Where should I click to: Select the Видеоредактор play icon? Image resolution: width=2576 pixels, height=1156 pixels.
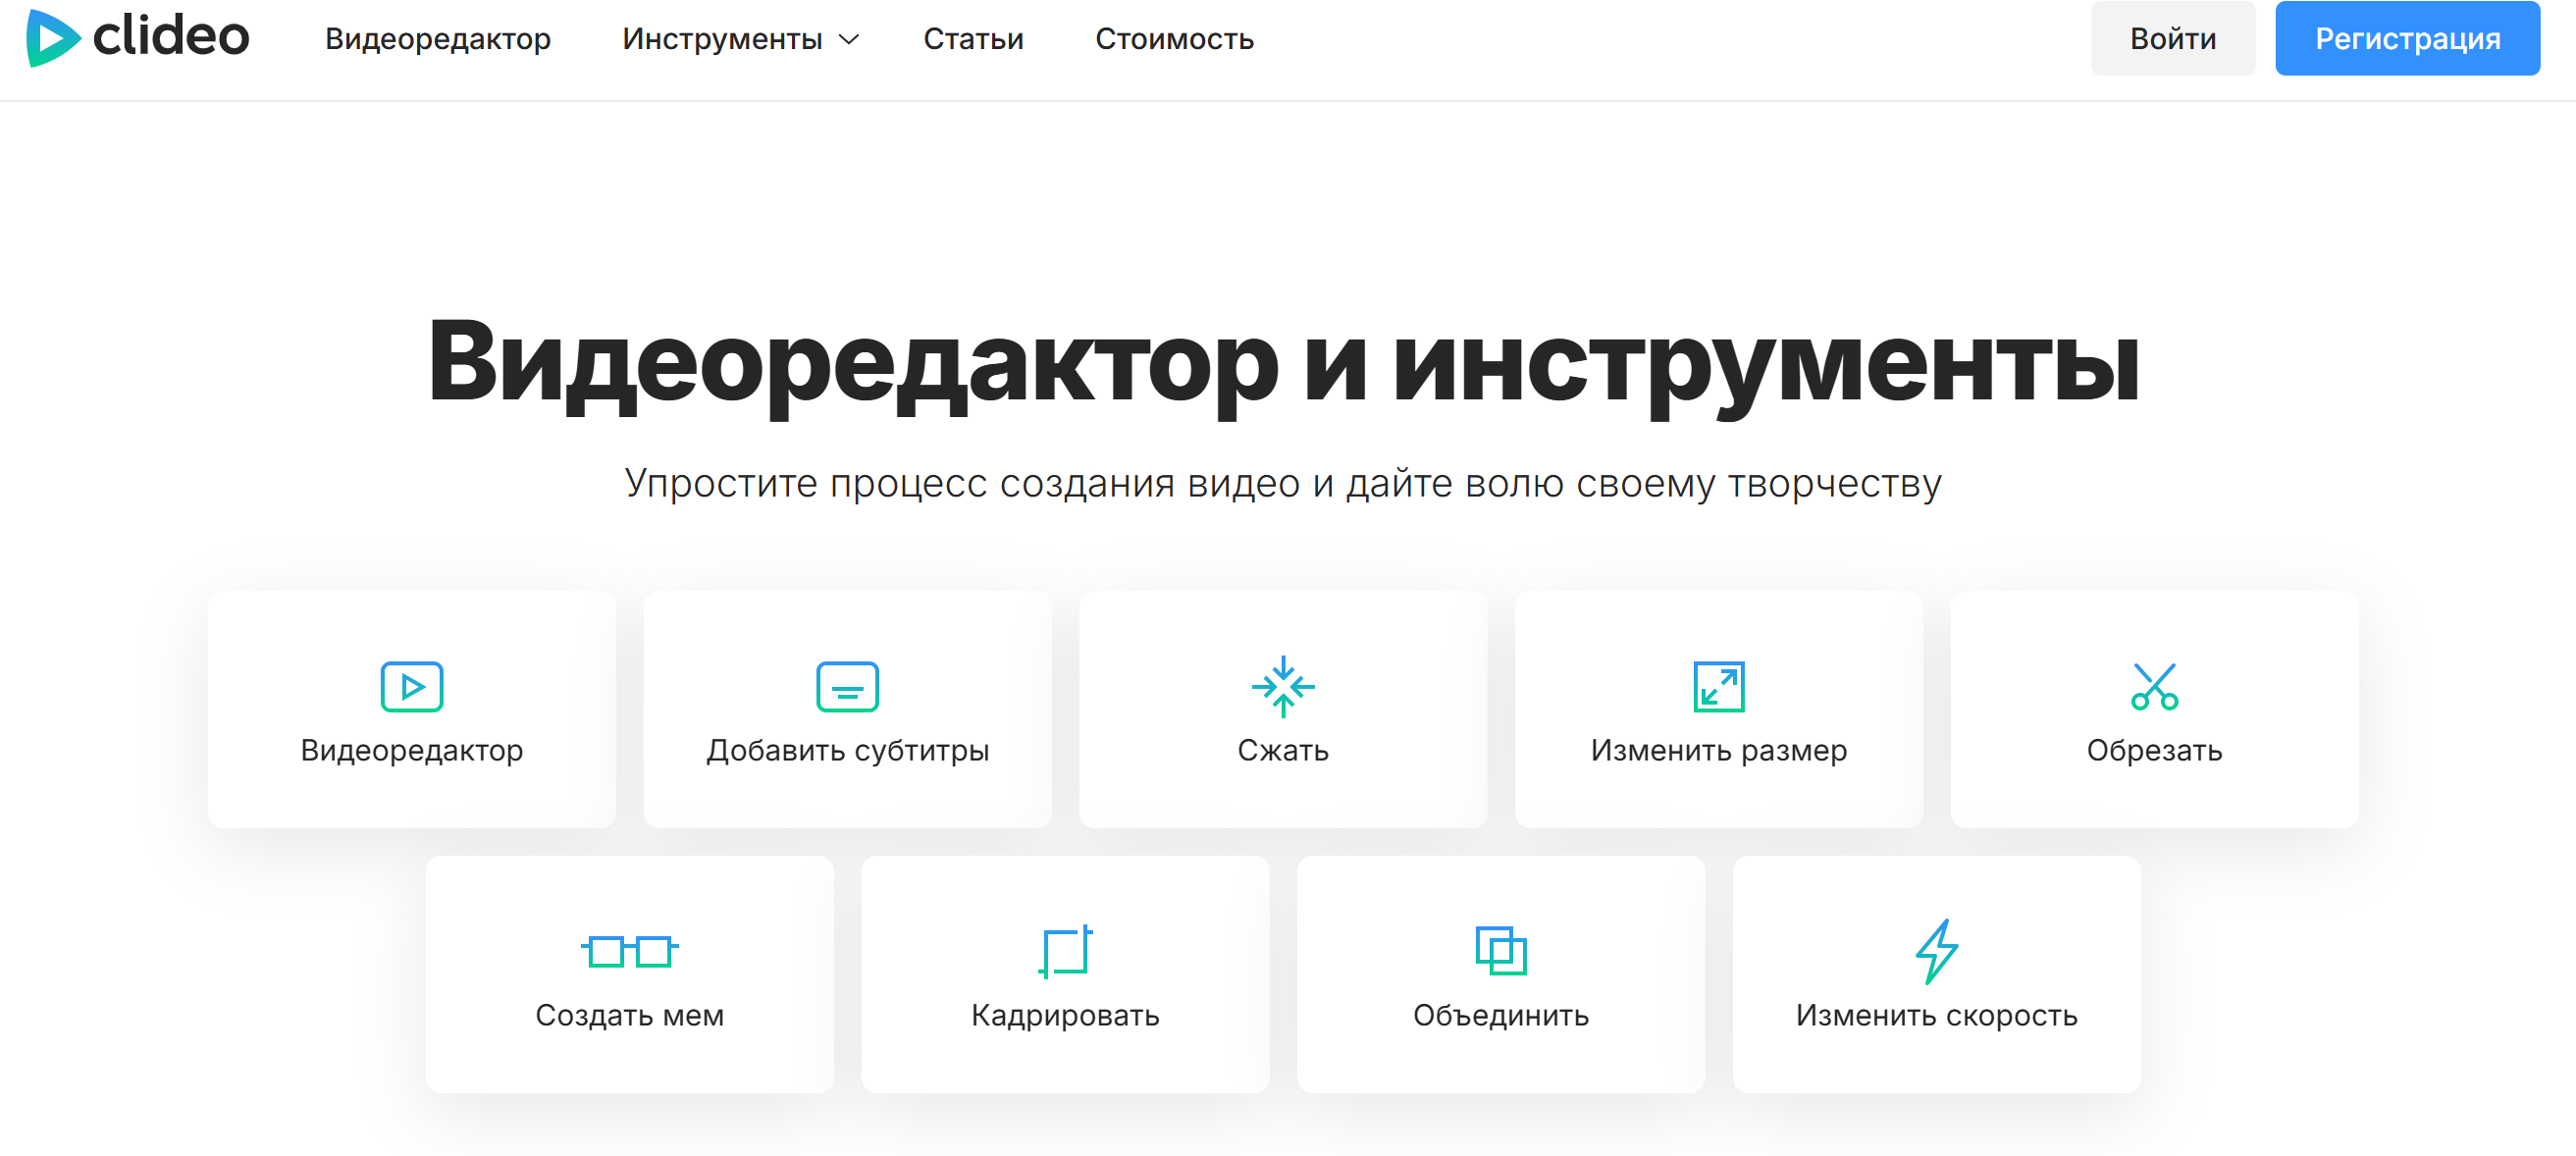click(x=413, y=686)
